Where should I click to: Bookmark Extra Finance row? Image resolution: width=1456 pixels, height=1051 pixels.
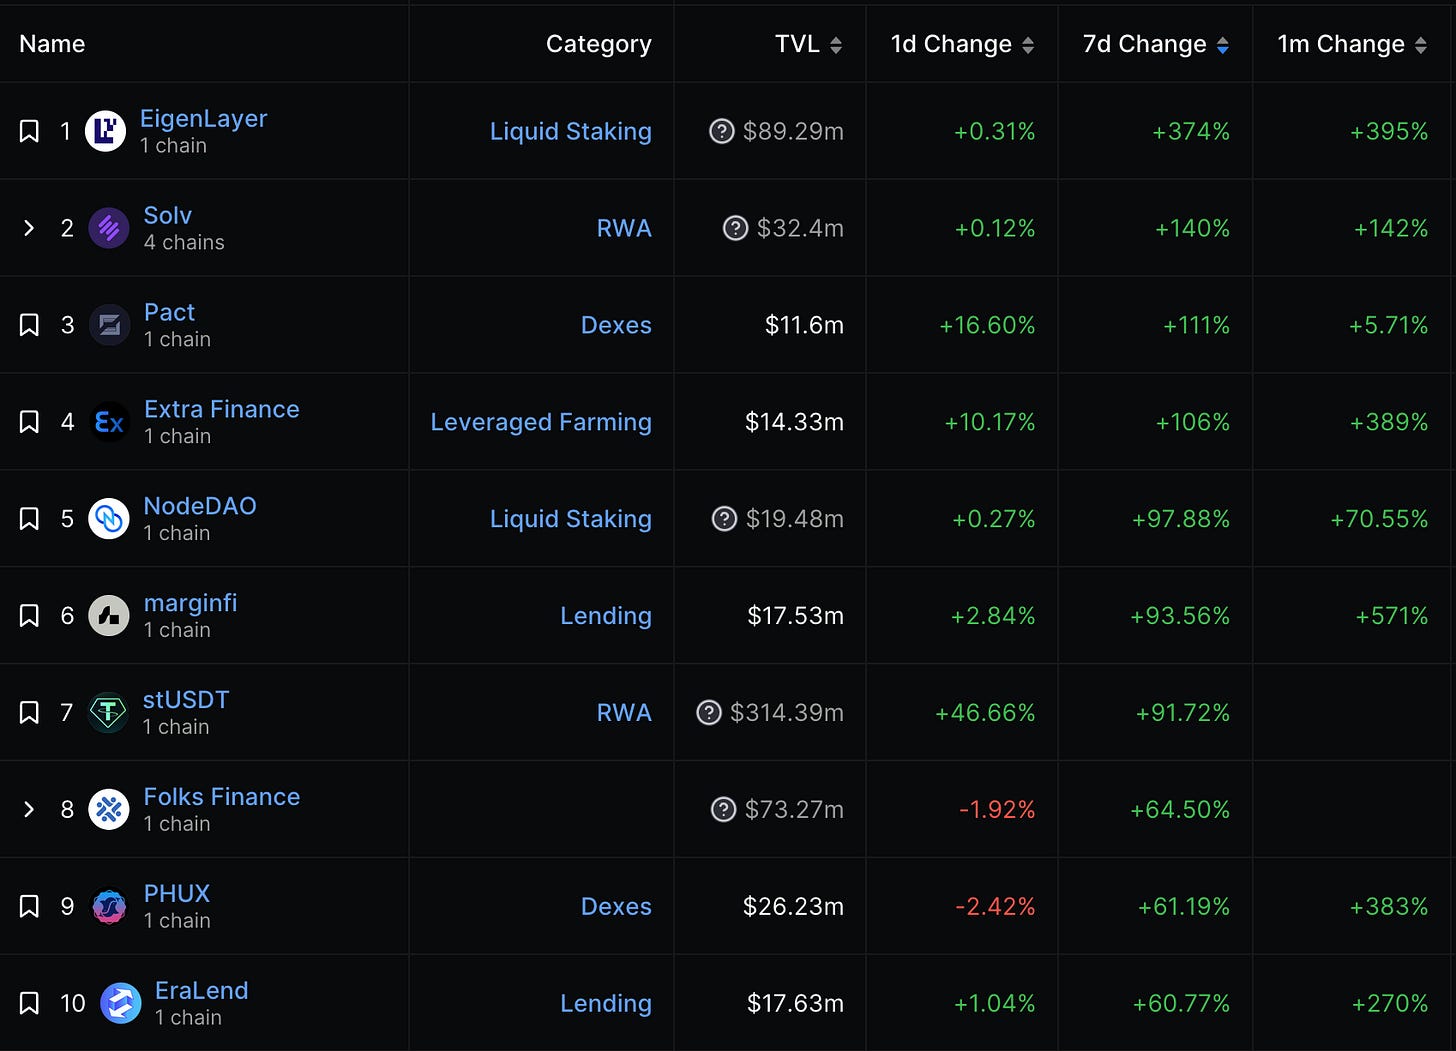tap(29, 422)
